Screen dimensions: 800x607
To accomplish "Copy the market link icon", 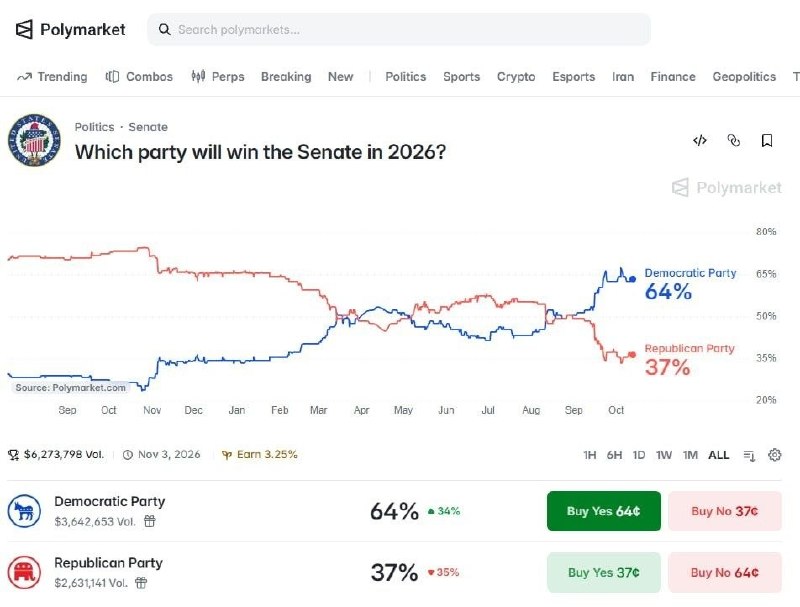I will 733,140.
